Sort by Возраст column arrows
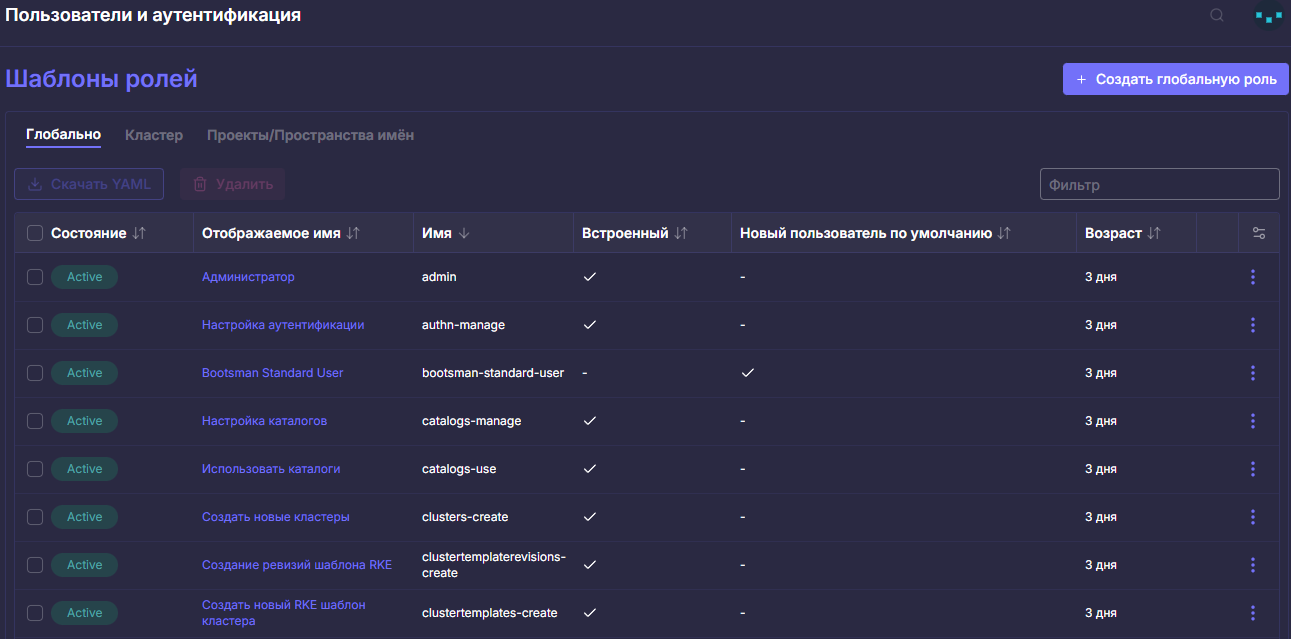 click(x=1154, y=233)
